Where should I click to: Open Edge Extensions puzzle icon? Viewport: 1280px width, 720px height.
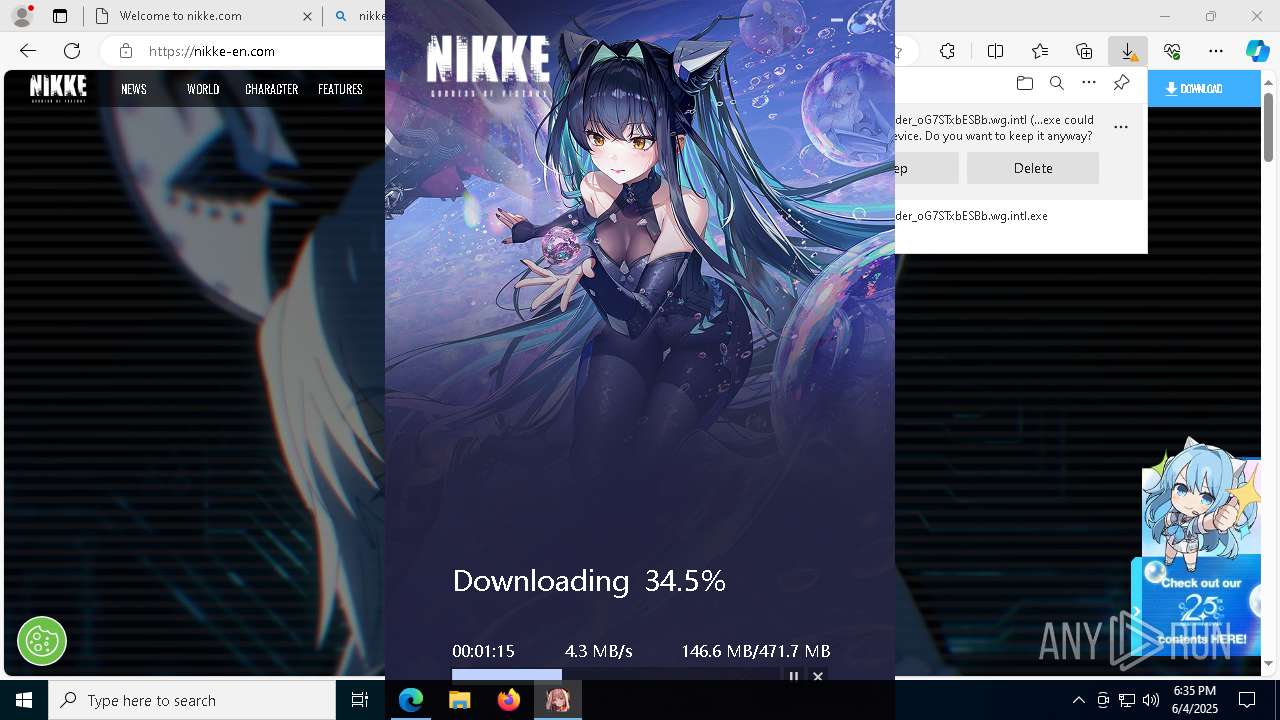(947, 51)
